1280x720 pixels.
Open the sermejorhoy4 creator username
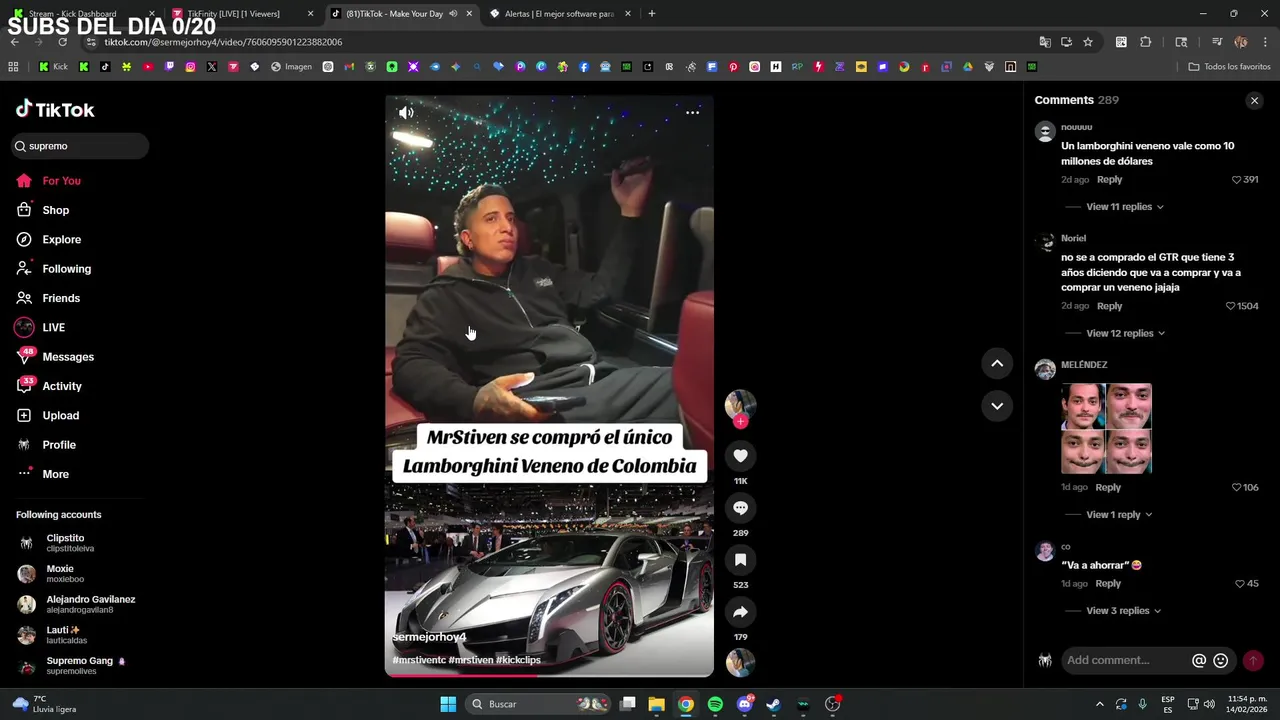429,637
